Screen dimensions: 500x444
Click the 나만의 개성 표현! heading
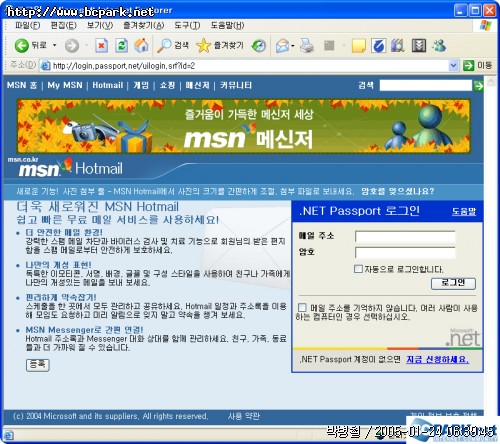(58, 265)
